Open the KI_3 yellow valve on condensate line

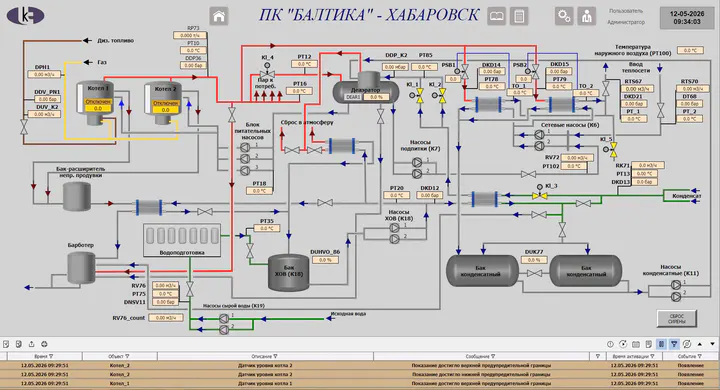540,193
